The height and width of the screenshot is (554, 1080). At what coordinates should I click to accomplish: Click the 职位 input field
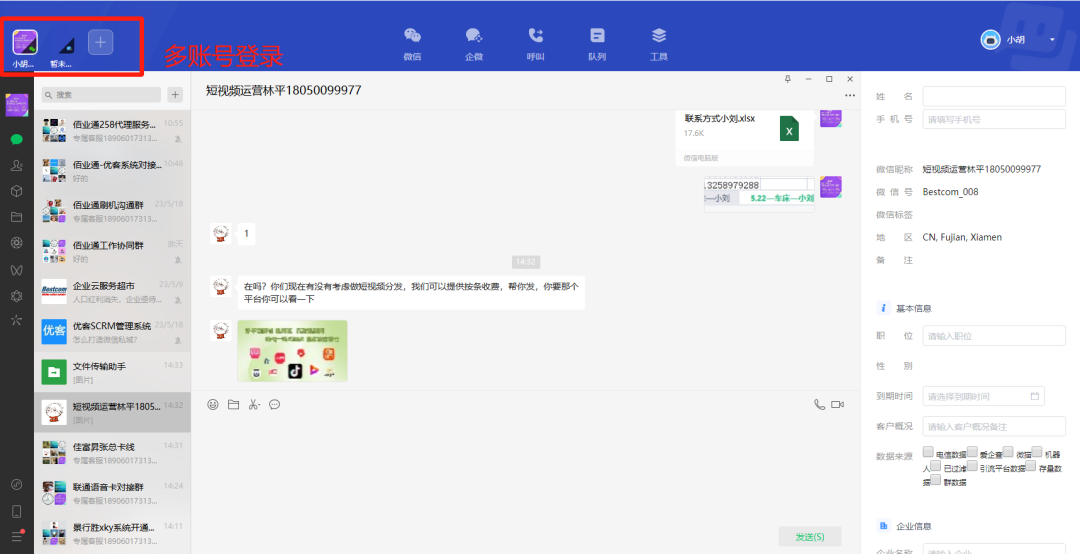pos(994,336)
